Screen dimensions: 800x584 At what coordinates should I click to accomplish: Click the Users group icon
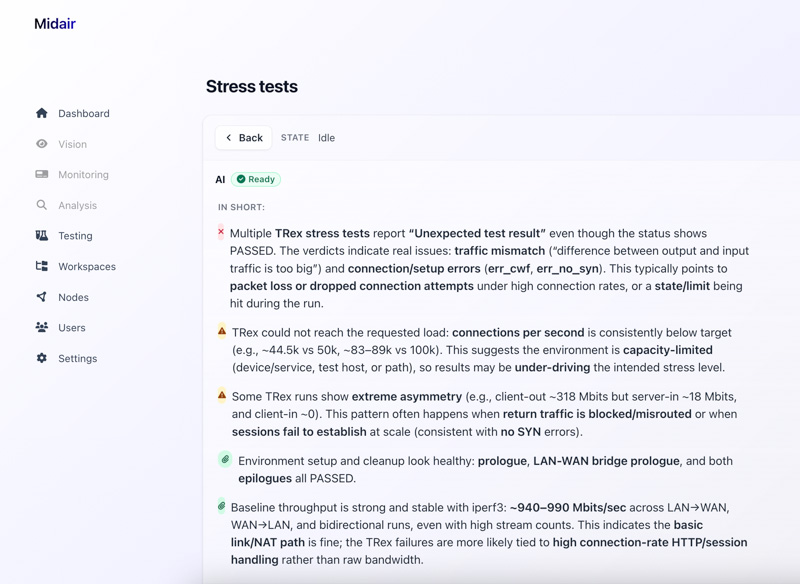click(x=42, y=327)
